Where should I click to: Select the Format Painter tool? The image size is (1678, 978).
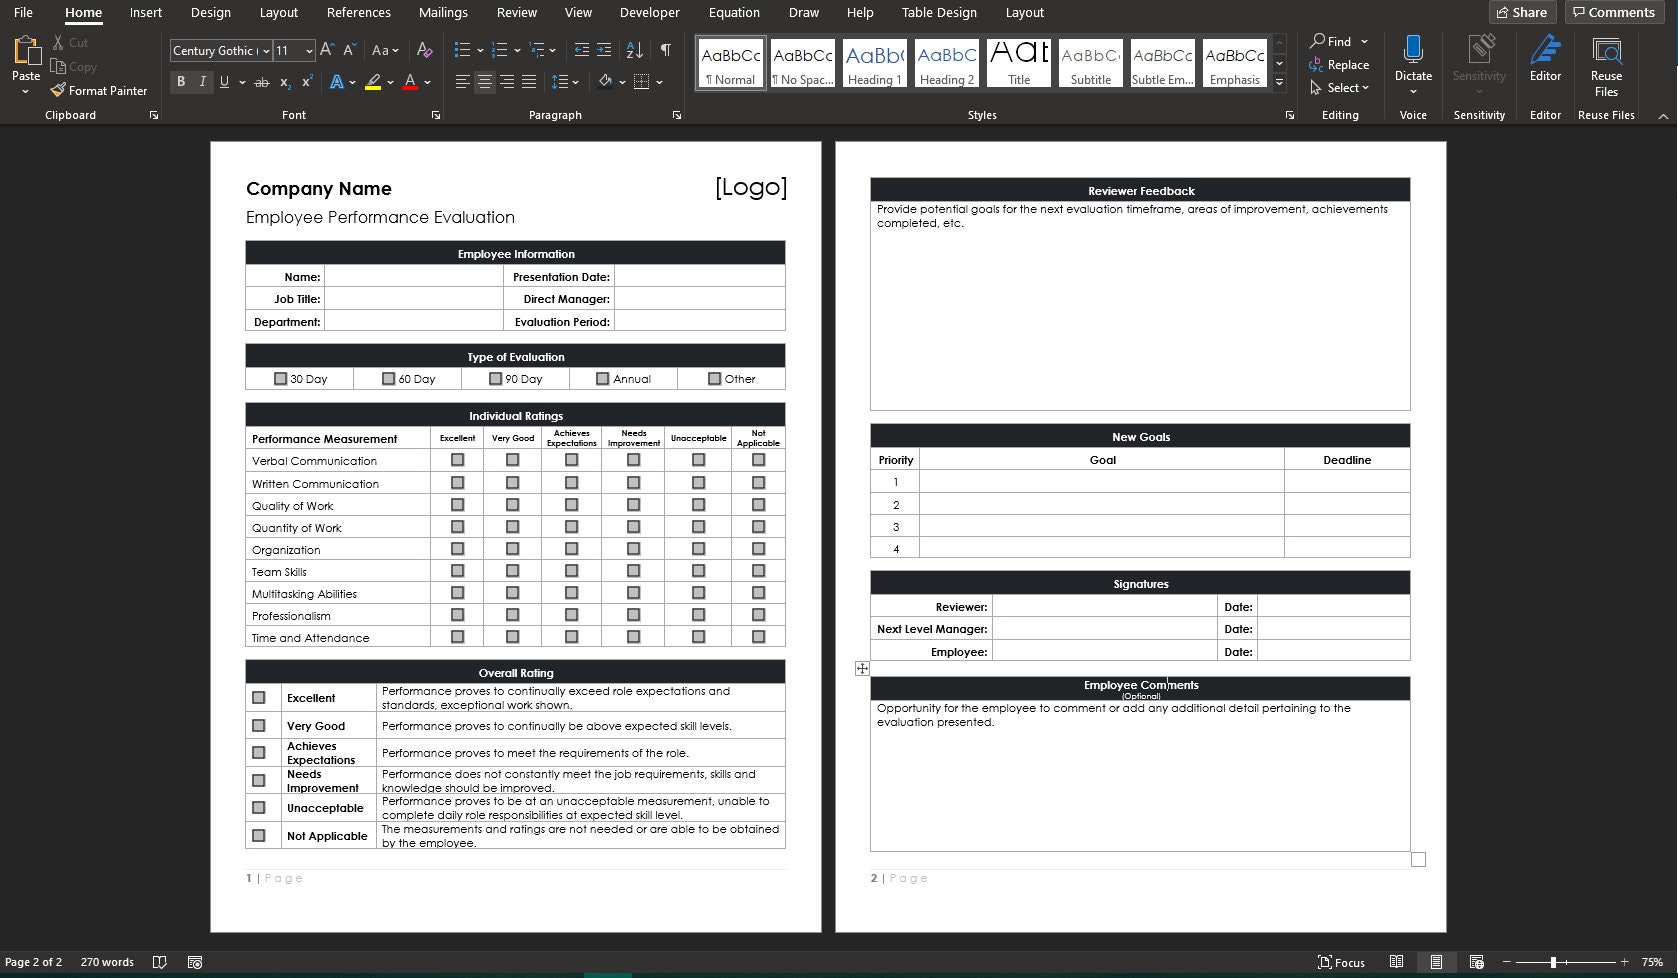click(99, 90)
